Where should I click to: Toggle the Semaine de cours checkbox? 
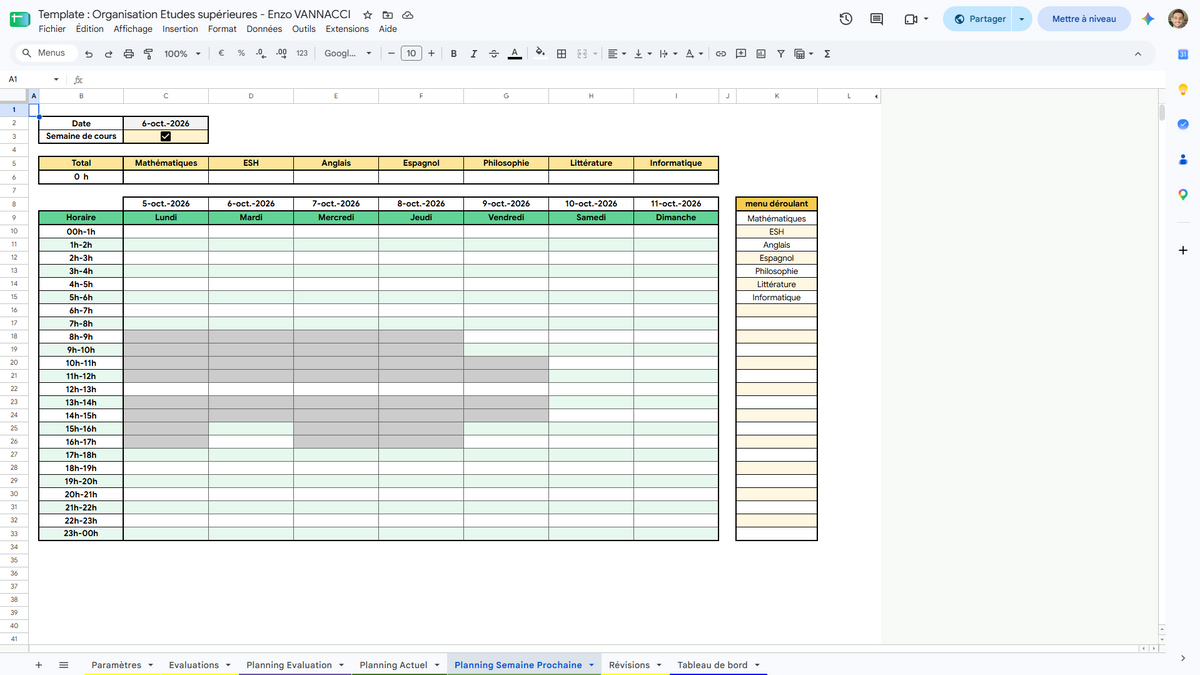[x=166, y=137]
